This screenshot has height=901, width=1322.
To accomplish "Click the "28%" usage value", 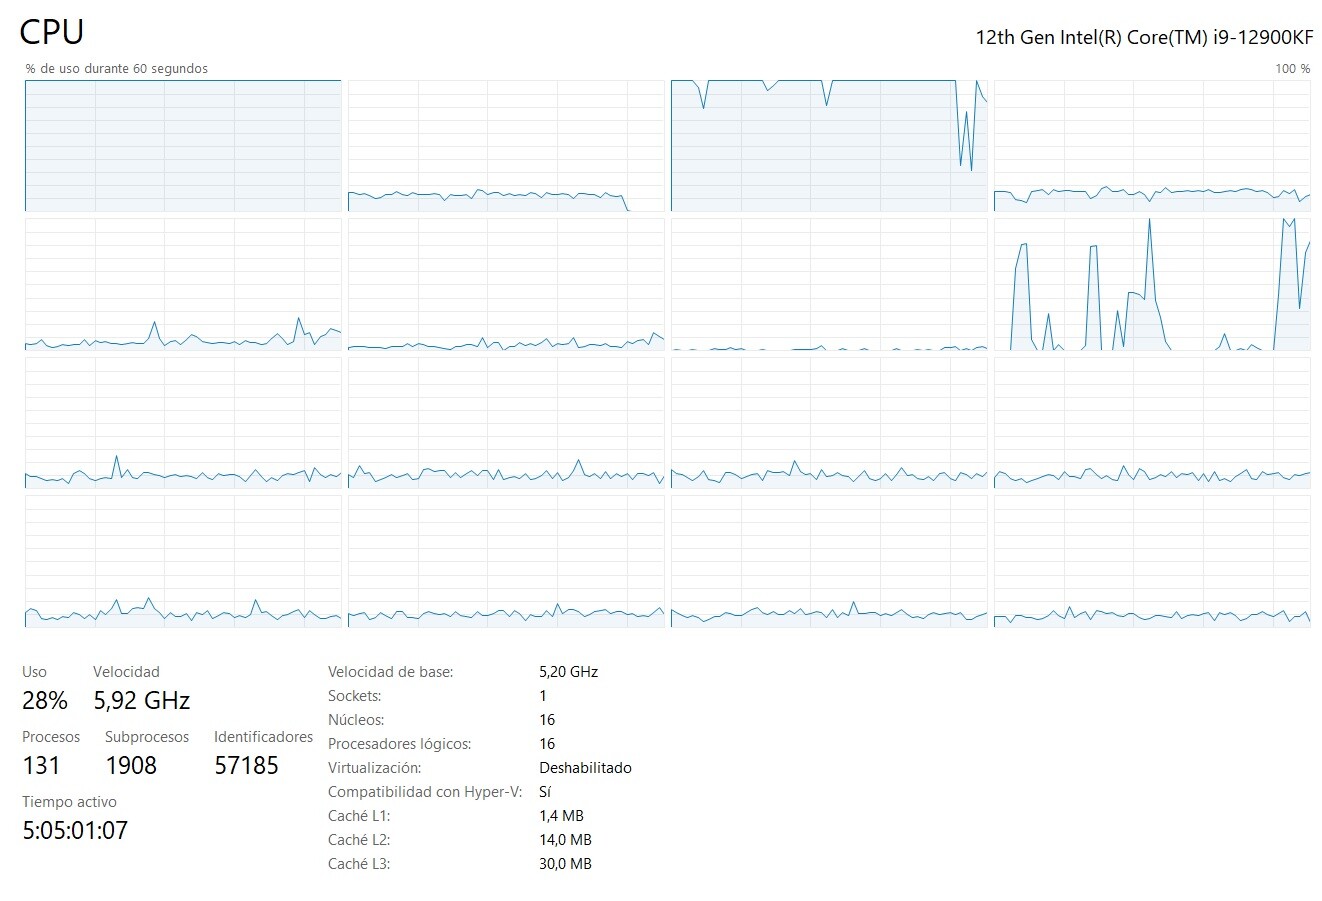I will pos(45,701).
